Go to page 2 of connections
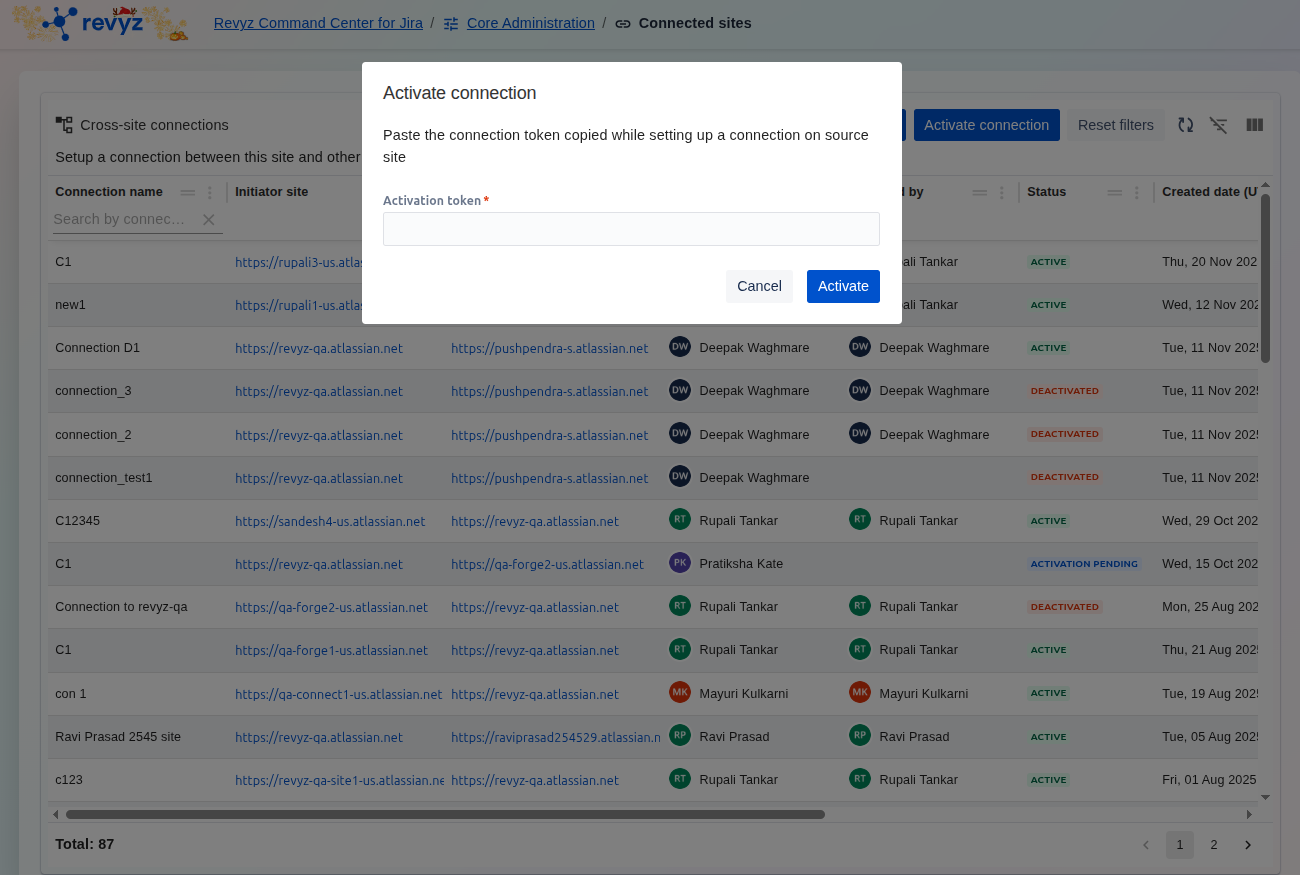Image resolution: width=1300 pixels, height=875 pixels. pyautogui.click(x=1214, y=845)
